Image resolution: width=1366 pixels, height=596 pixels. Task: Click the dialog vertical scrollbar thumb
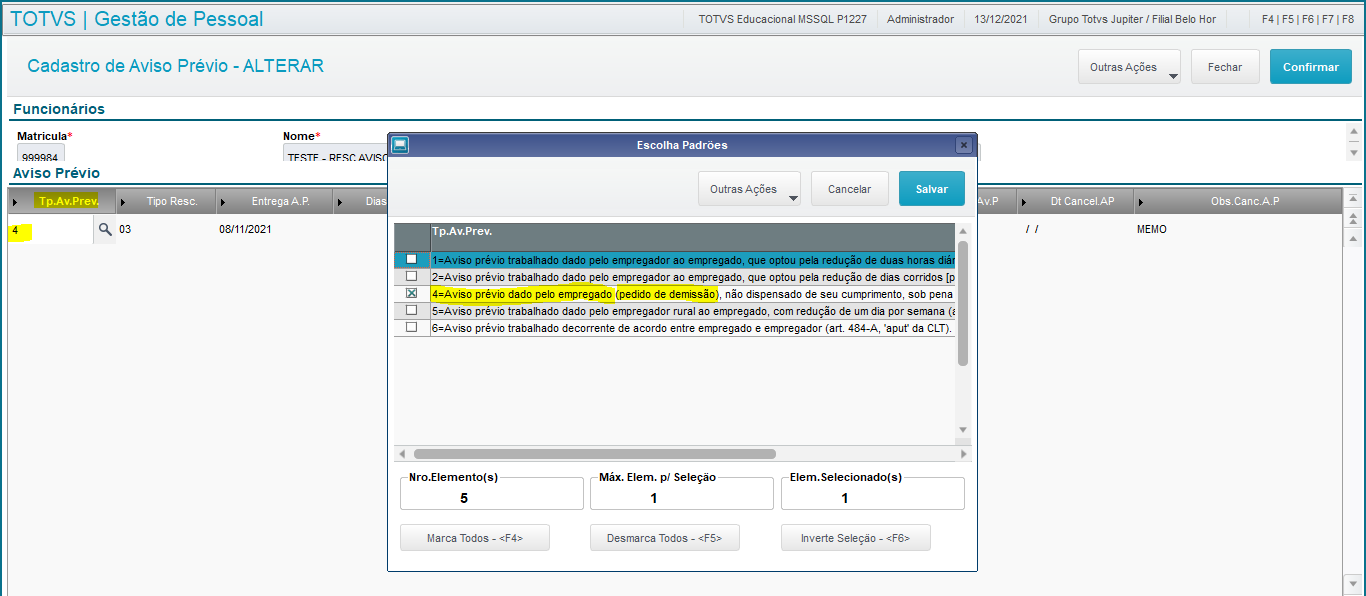[963, 303]
